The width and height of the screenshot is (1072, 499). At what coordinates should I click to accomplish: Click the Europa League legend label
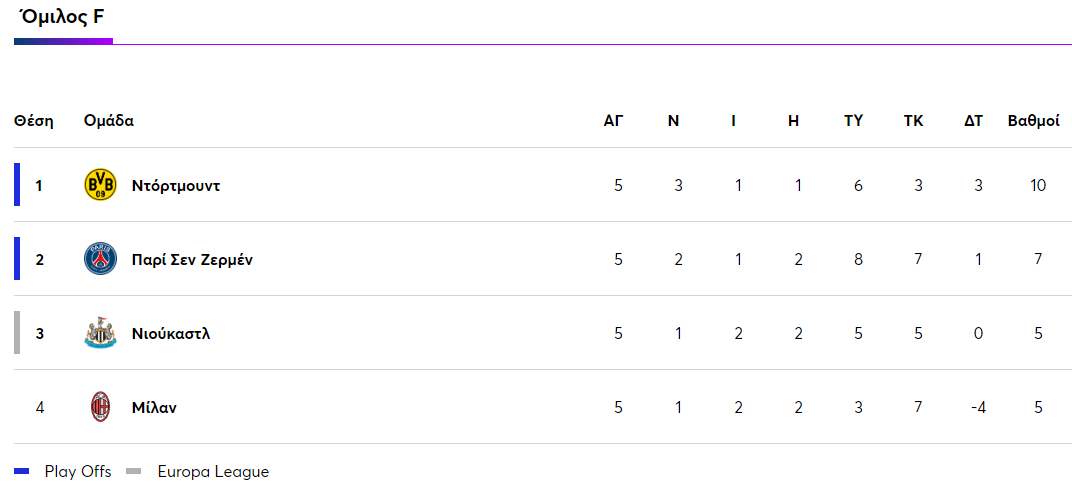coord(213,472)
